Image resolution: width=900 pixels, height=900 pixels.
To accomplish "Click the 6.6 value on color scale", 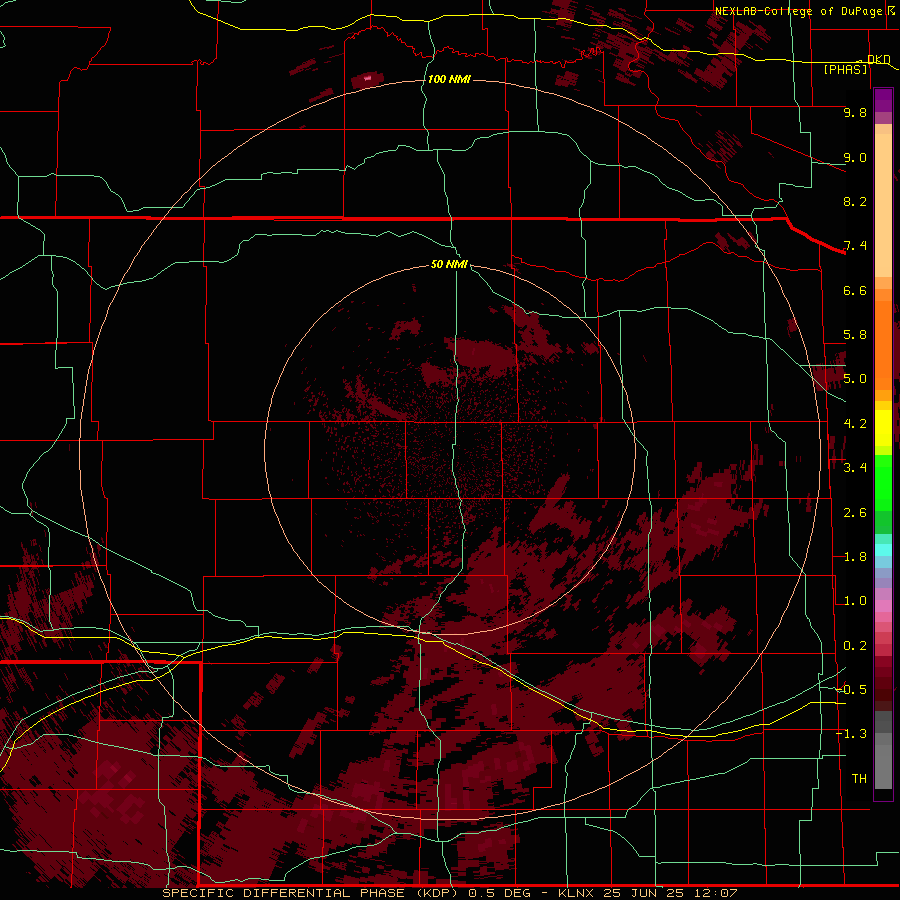I will tap(855, 290).
